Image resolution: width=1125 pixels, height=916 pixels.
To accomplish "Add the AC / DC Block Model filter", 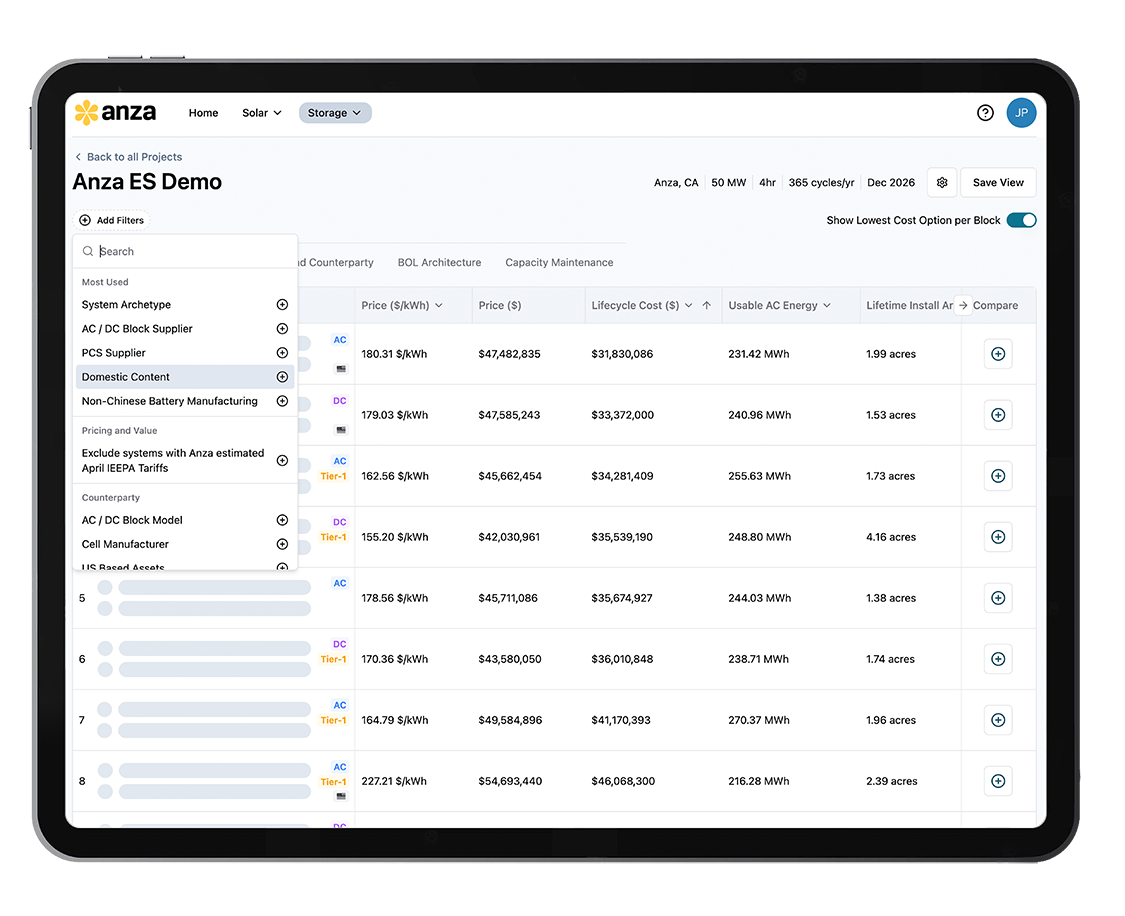I will 283,520.
